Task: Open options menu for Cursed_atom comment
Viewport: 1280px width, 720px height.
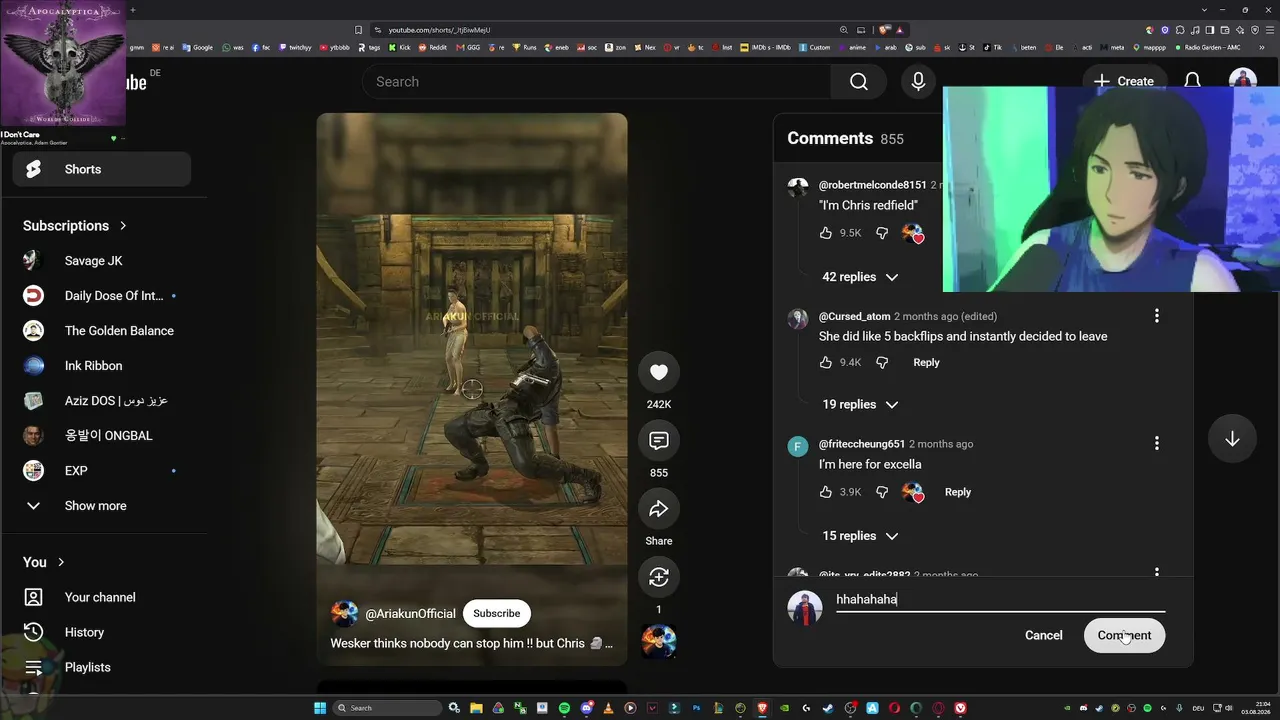Action: pos(1156,316)
